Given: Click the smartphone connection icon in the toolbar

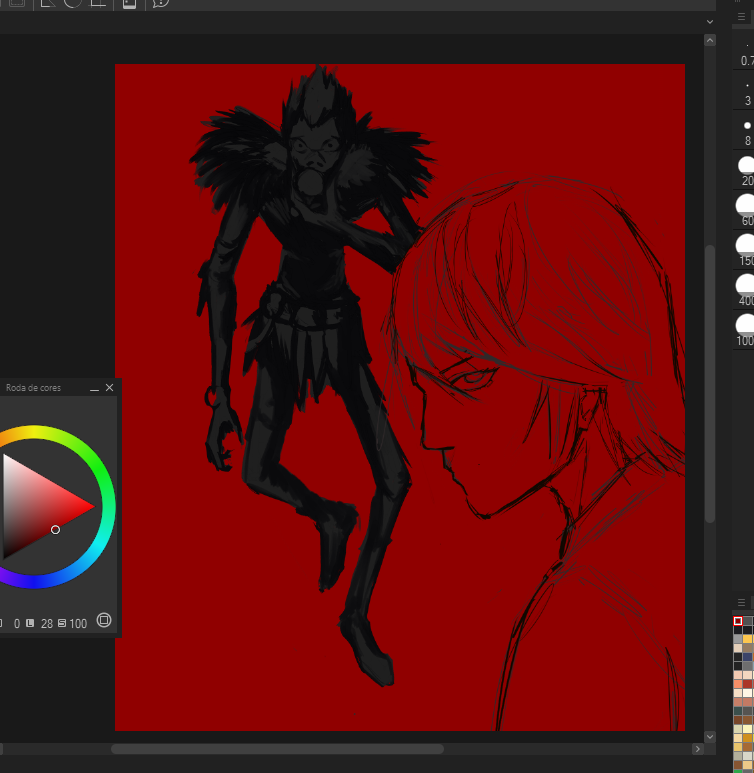Looking at the screenshot, I should coord(129,3).
